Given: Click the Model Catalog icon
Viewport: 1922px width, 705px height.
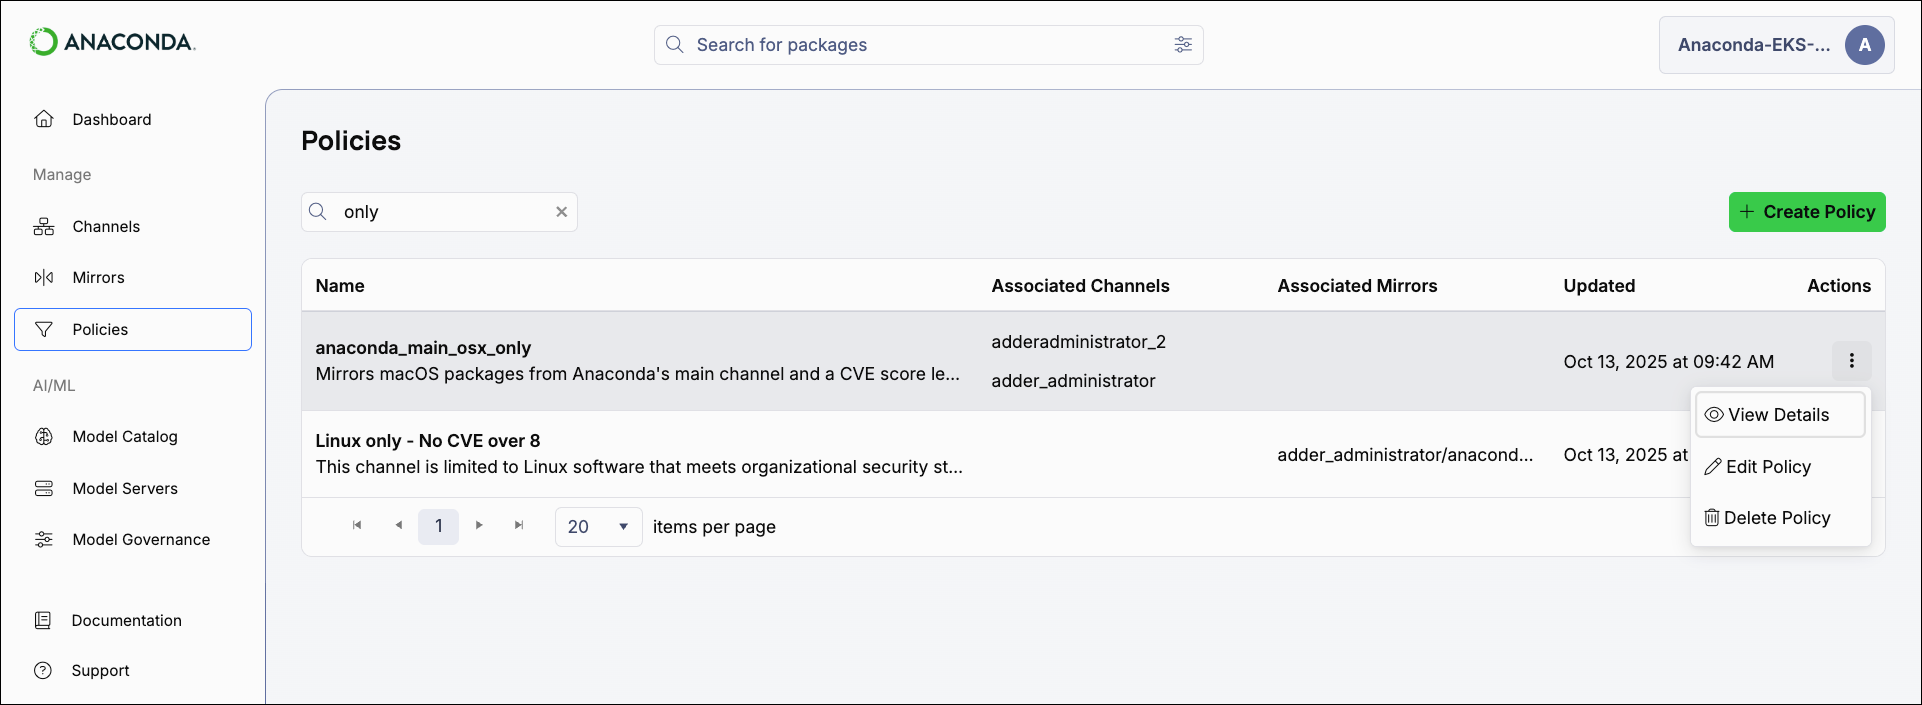Looking at the screenshot, I should 44,437.
